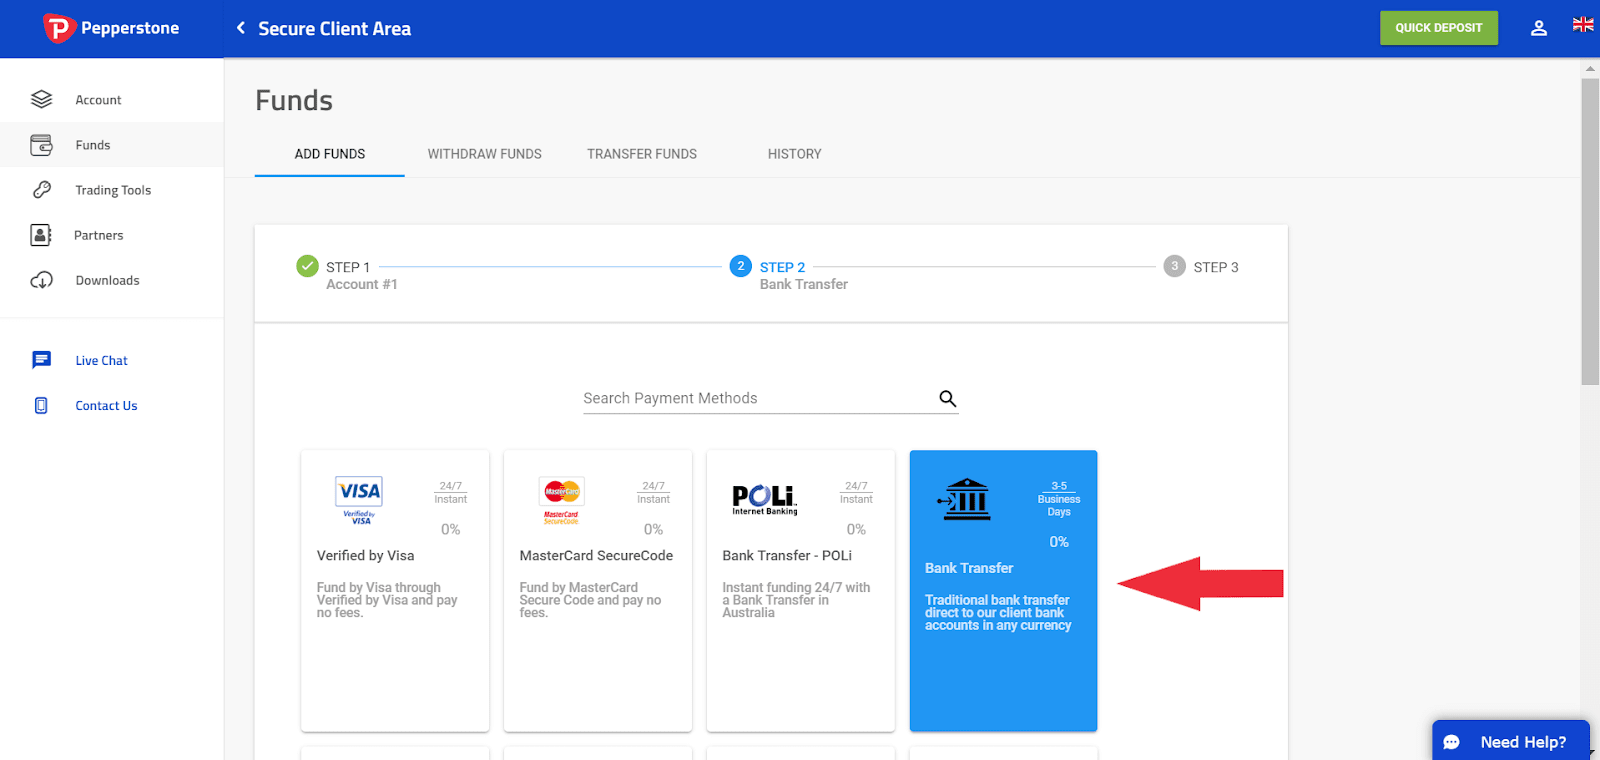The image size is (1600, 760).
Task: Switch to Add Funds tab
Action: (x=330, y=154)
